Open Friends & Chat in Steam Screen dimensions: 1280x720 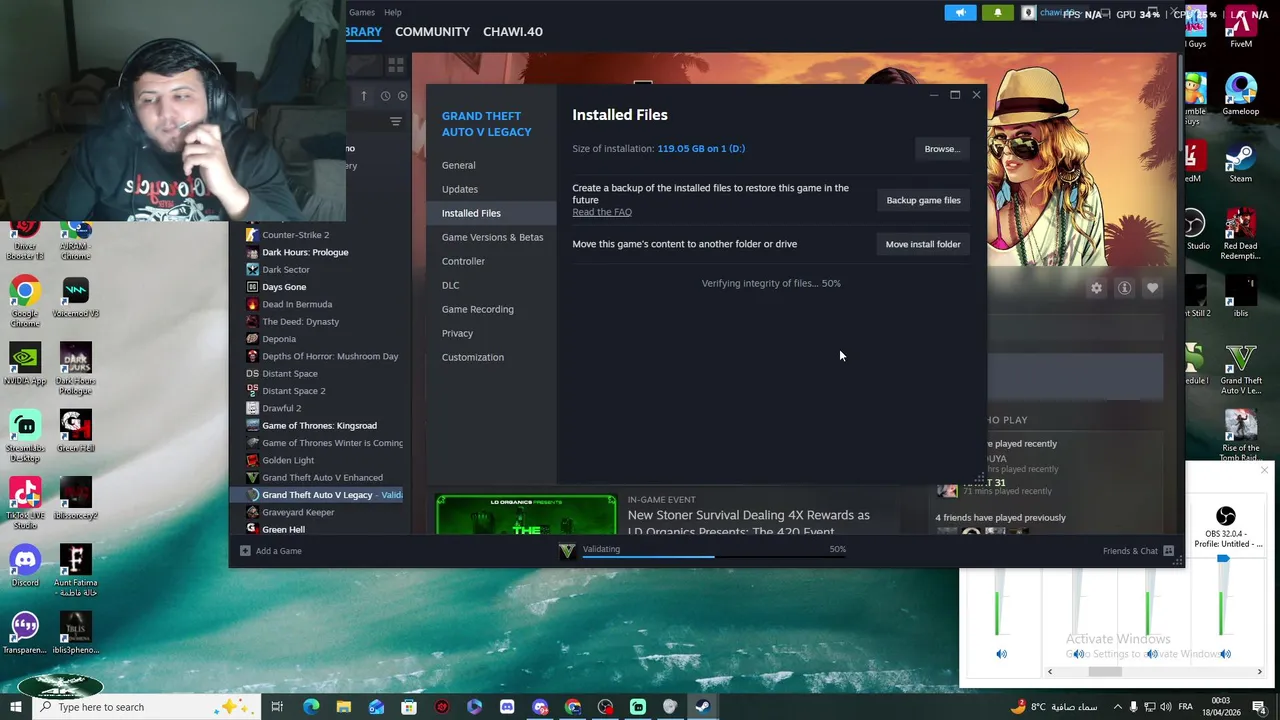coord(1130,551)
